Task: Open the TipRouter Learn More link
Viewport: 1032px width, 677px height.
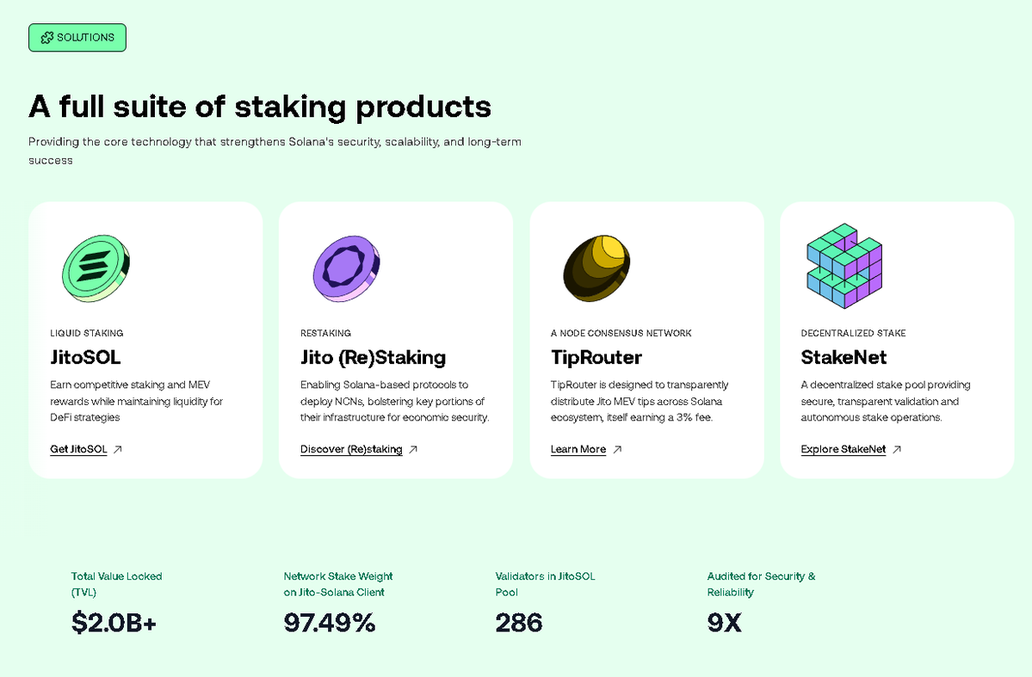Action: pos(578,450)
